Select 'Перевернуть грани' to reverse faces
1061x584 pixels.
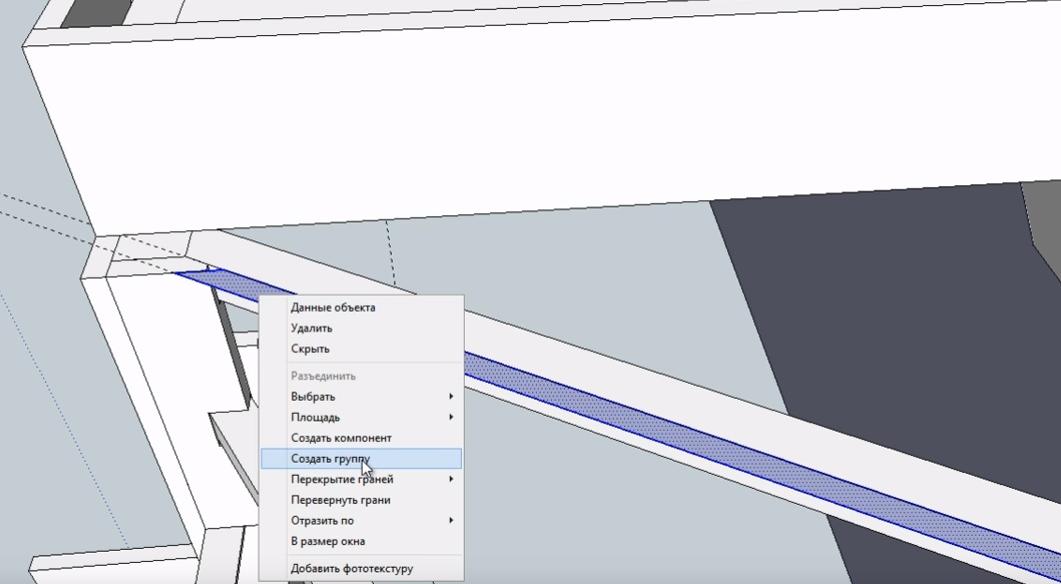[340, 500]
